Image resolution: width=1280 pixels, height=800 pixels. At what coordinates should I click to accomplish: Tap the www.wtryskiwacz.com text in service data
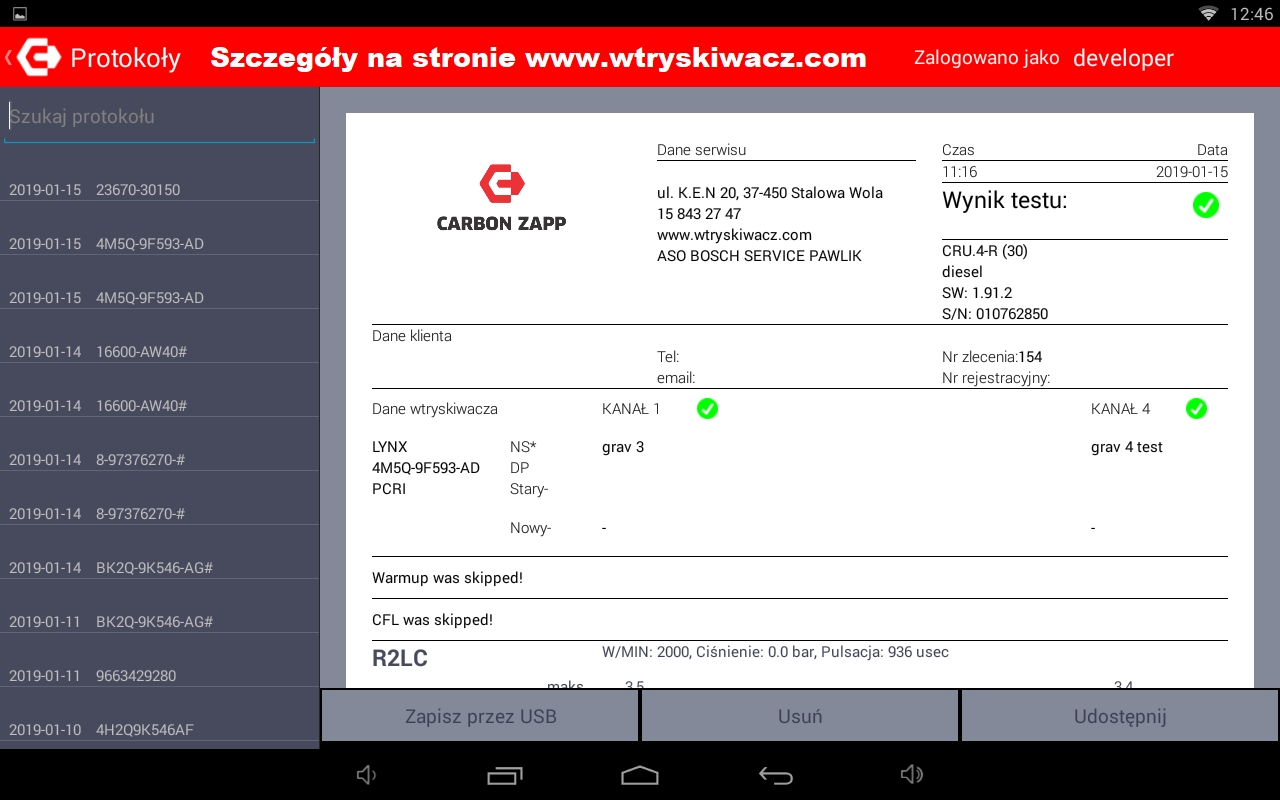pos(734,235)
